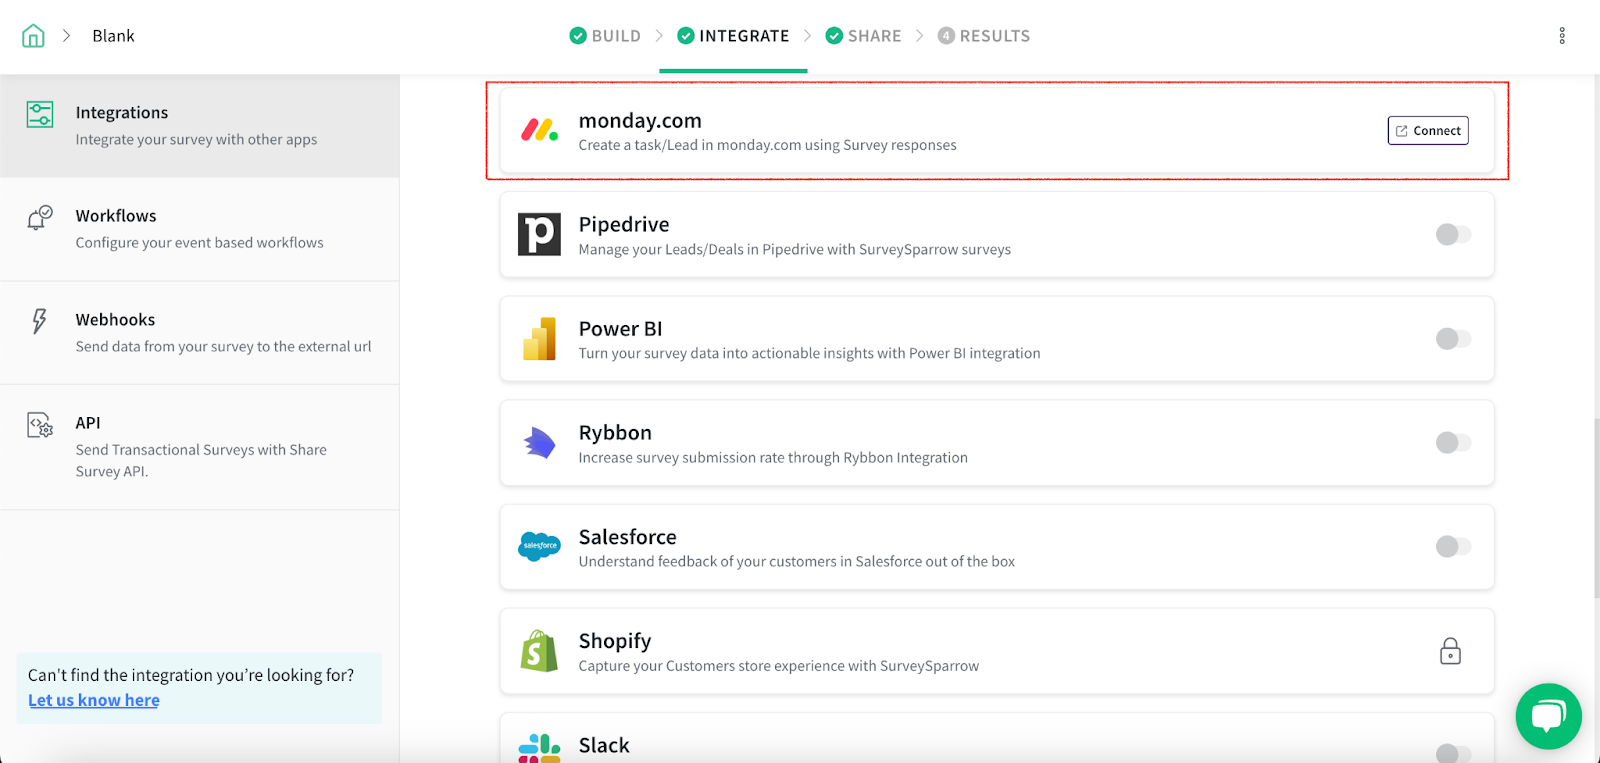
Task: Click the chevron between Build and Integrate
Action: coord(659,36)
